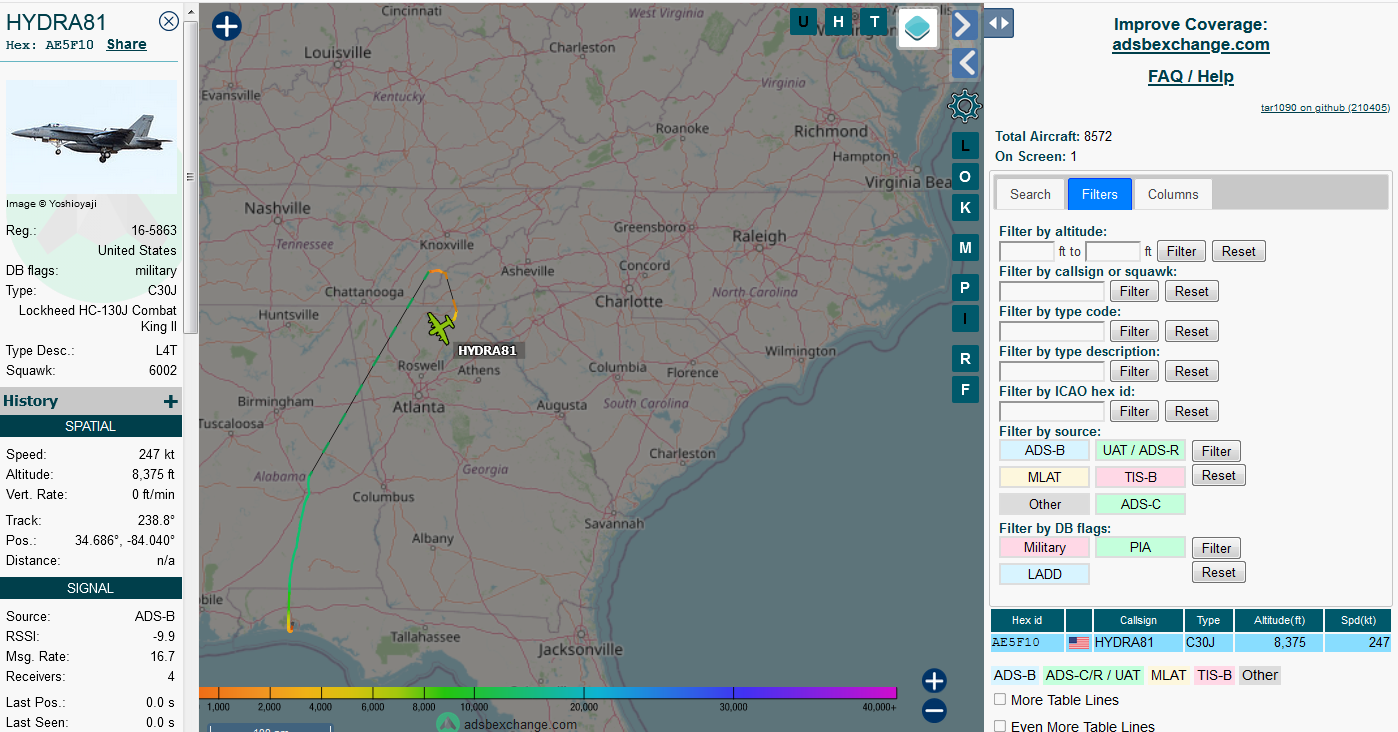1398x732 pixels.
Task: Toggle the L map button
Action: pos(965,146)
